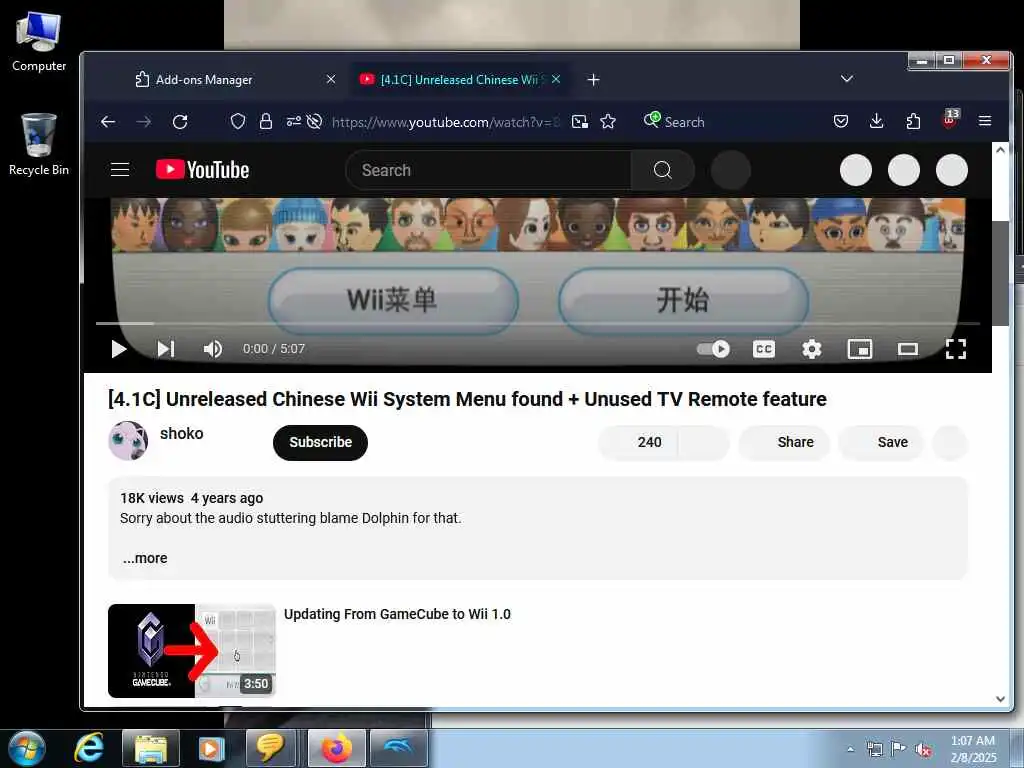
Task: Click the YouTube Search input field
Action: click(x=488, y=170)
